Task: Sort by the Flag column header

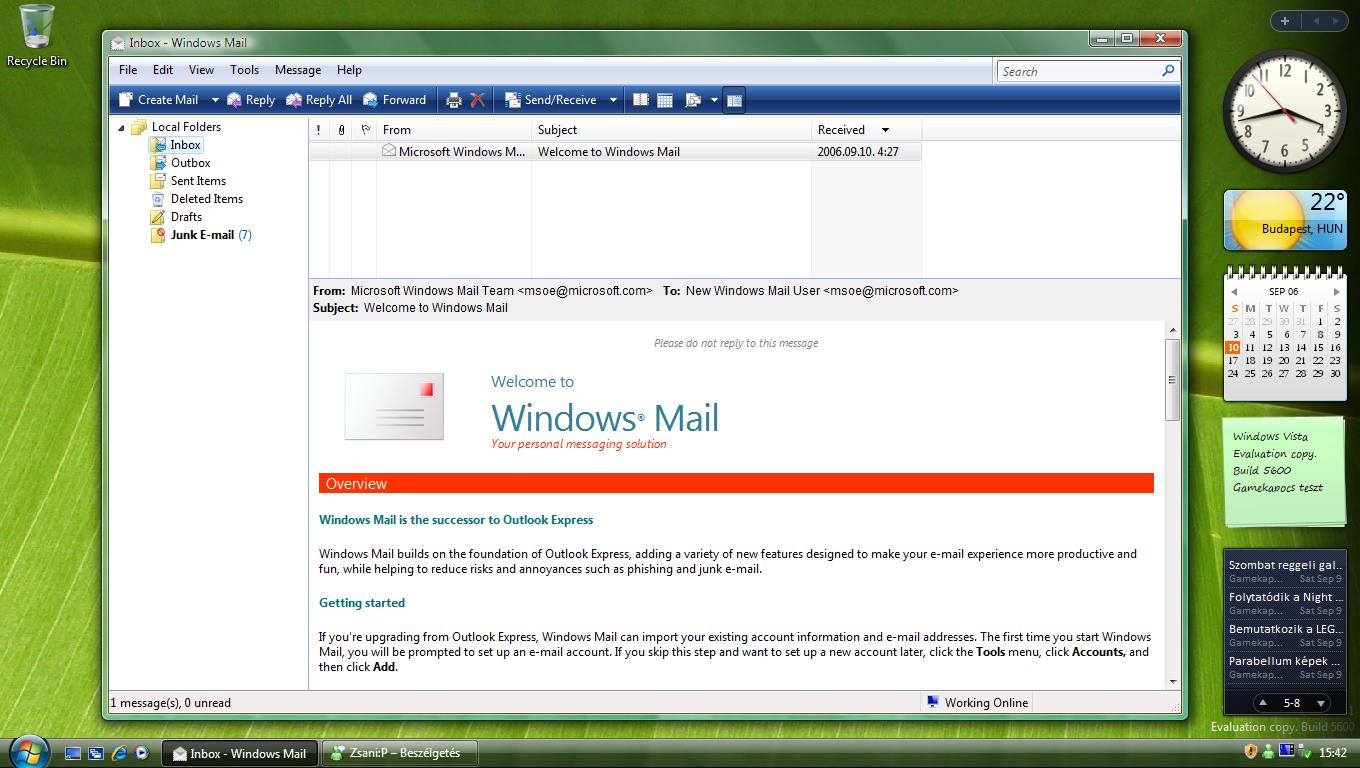Action: click(x=365, y=130)
